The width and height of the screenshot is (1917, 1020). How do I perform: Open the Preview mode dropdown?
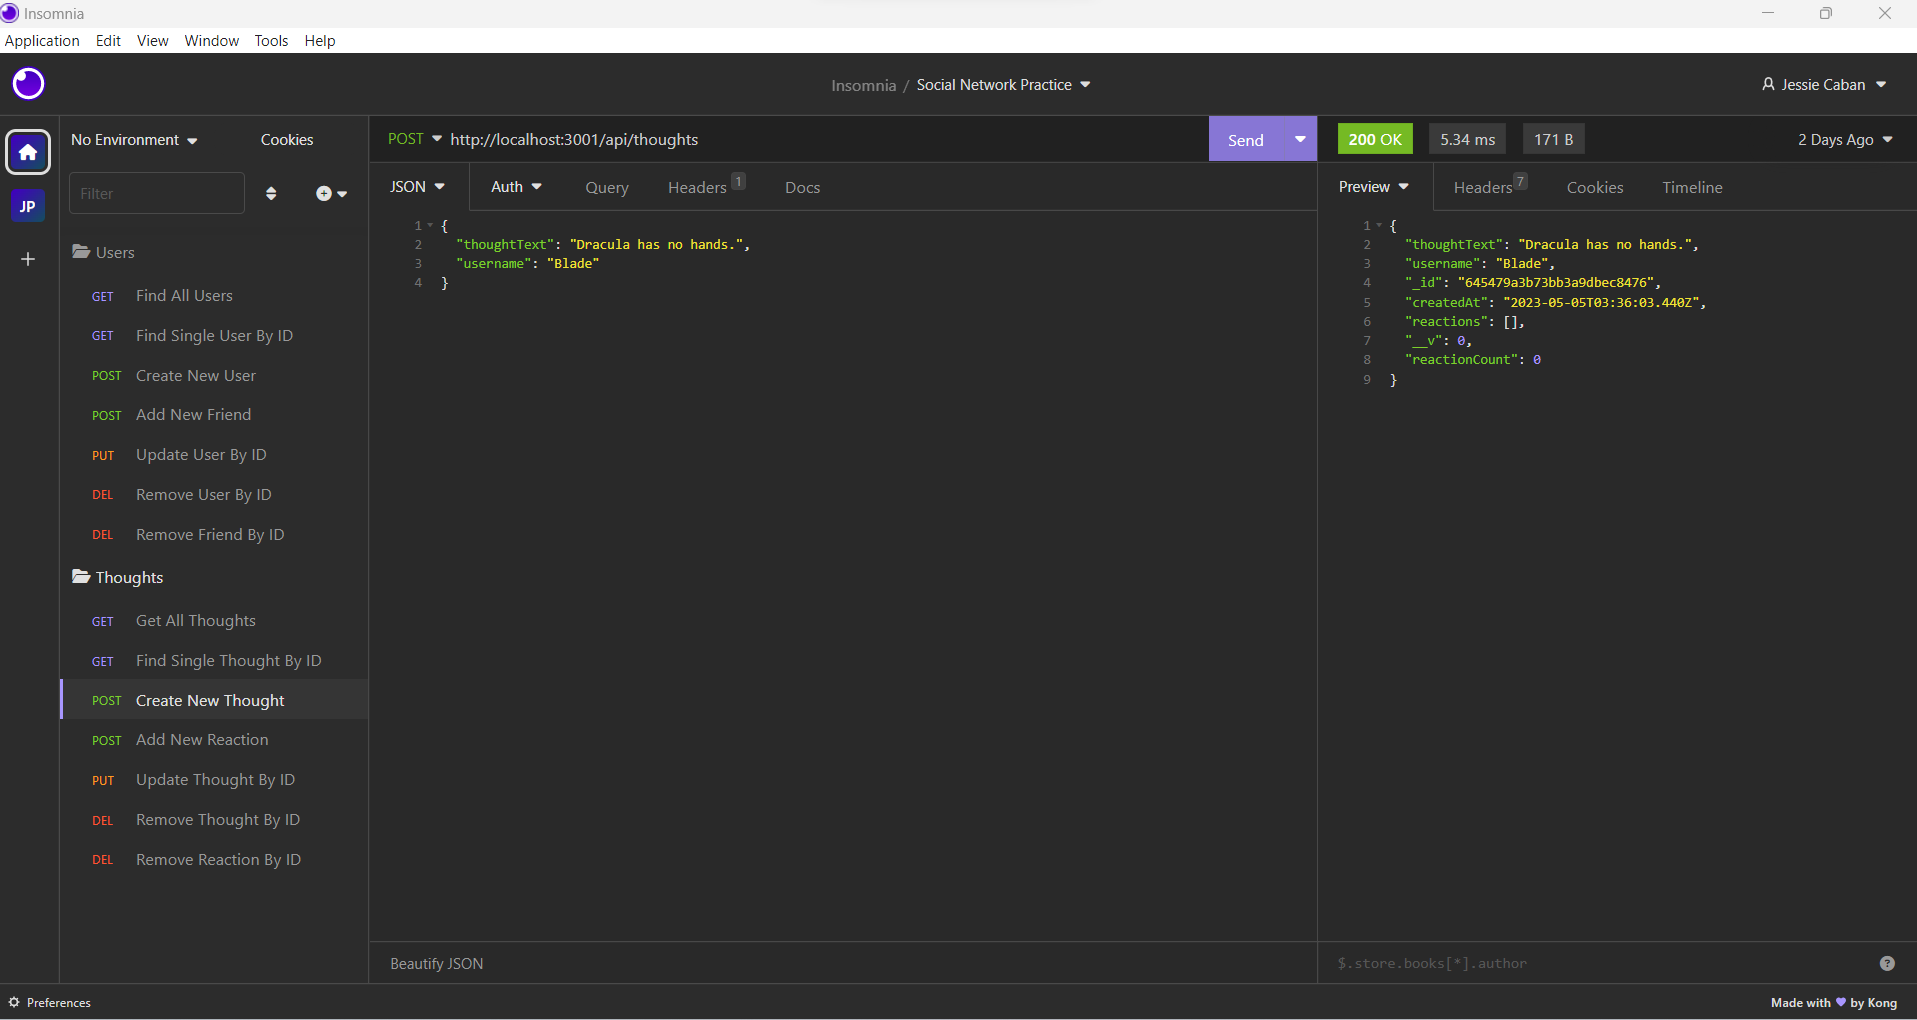1374,187
